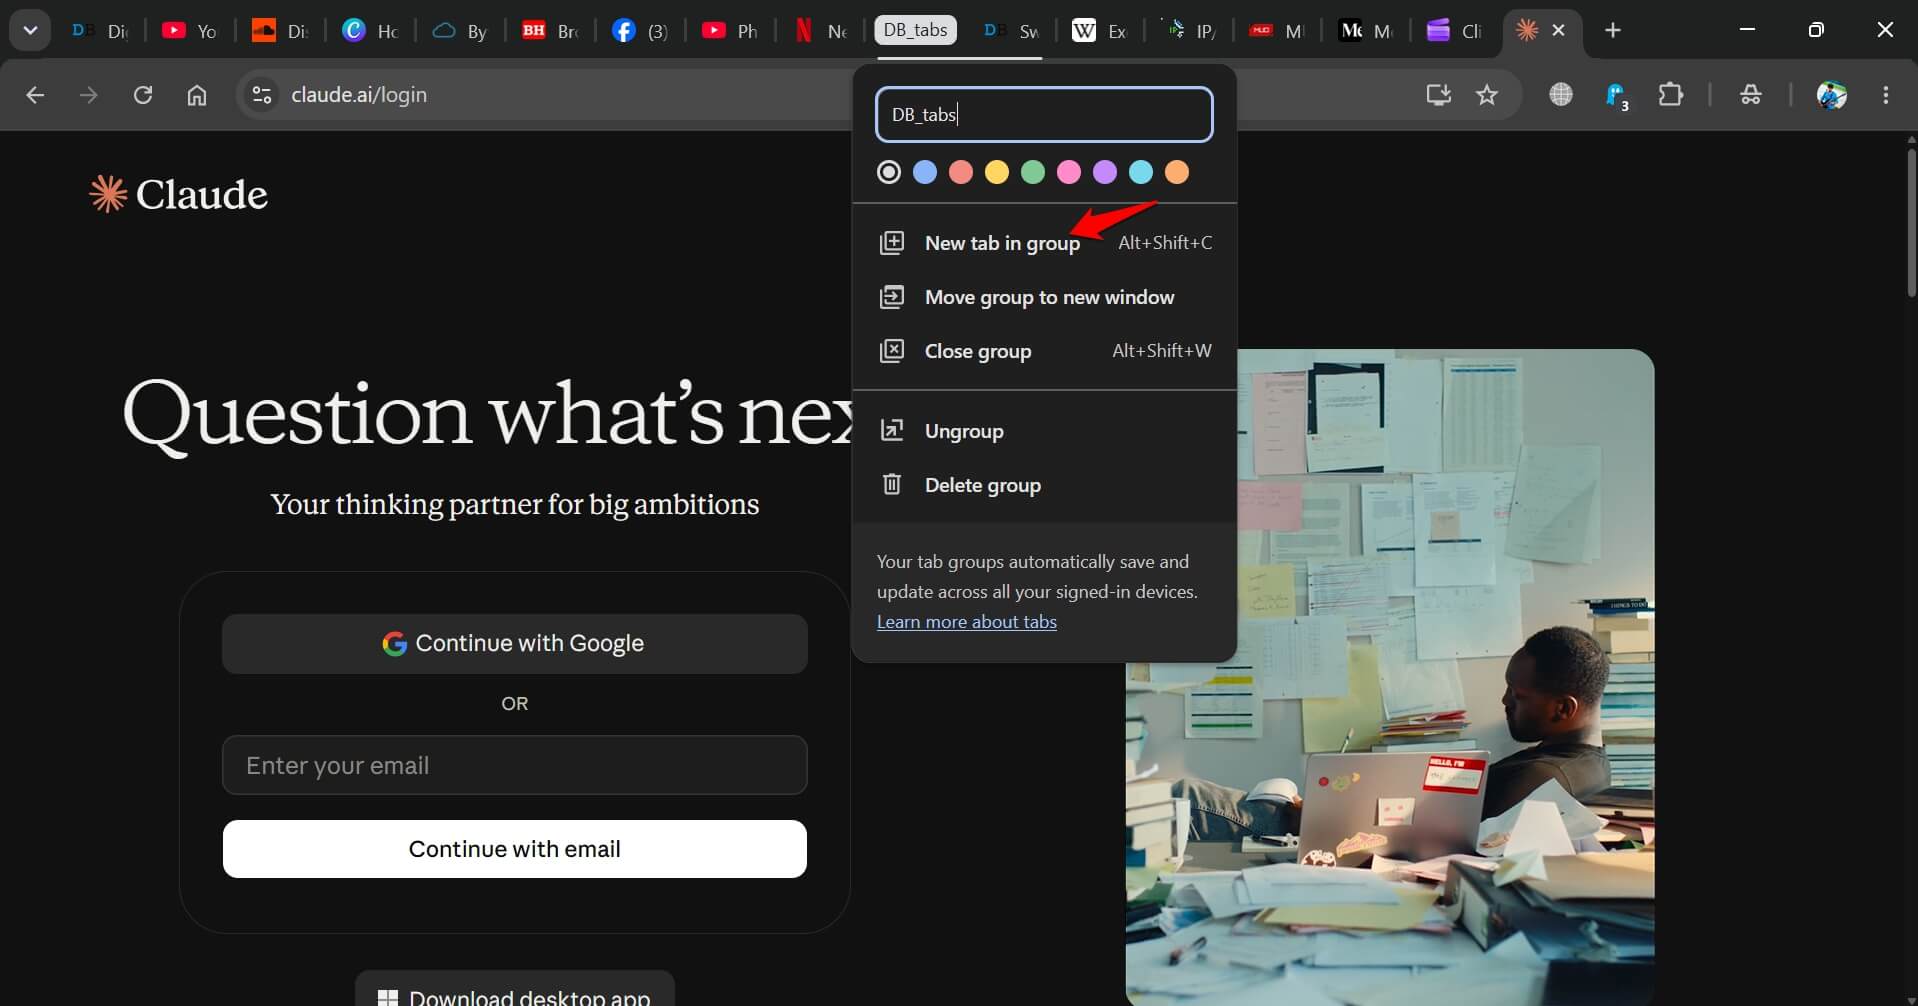Switch to the Facebook tab
1918x1006 pixels.
click(x=640, y=31)
